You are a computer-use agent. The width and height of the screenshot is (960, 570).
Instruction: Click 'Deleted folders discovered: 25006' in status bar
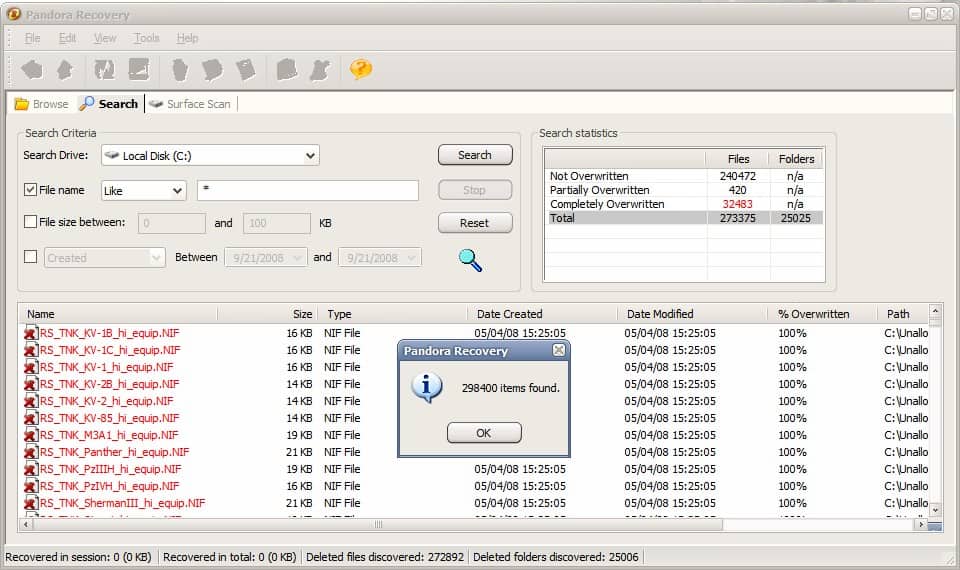pyautogui.click(x=556, y=557)
